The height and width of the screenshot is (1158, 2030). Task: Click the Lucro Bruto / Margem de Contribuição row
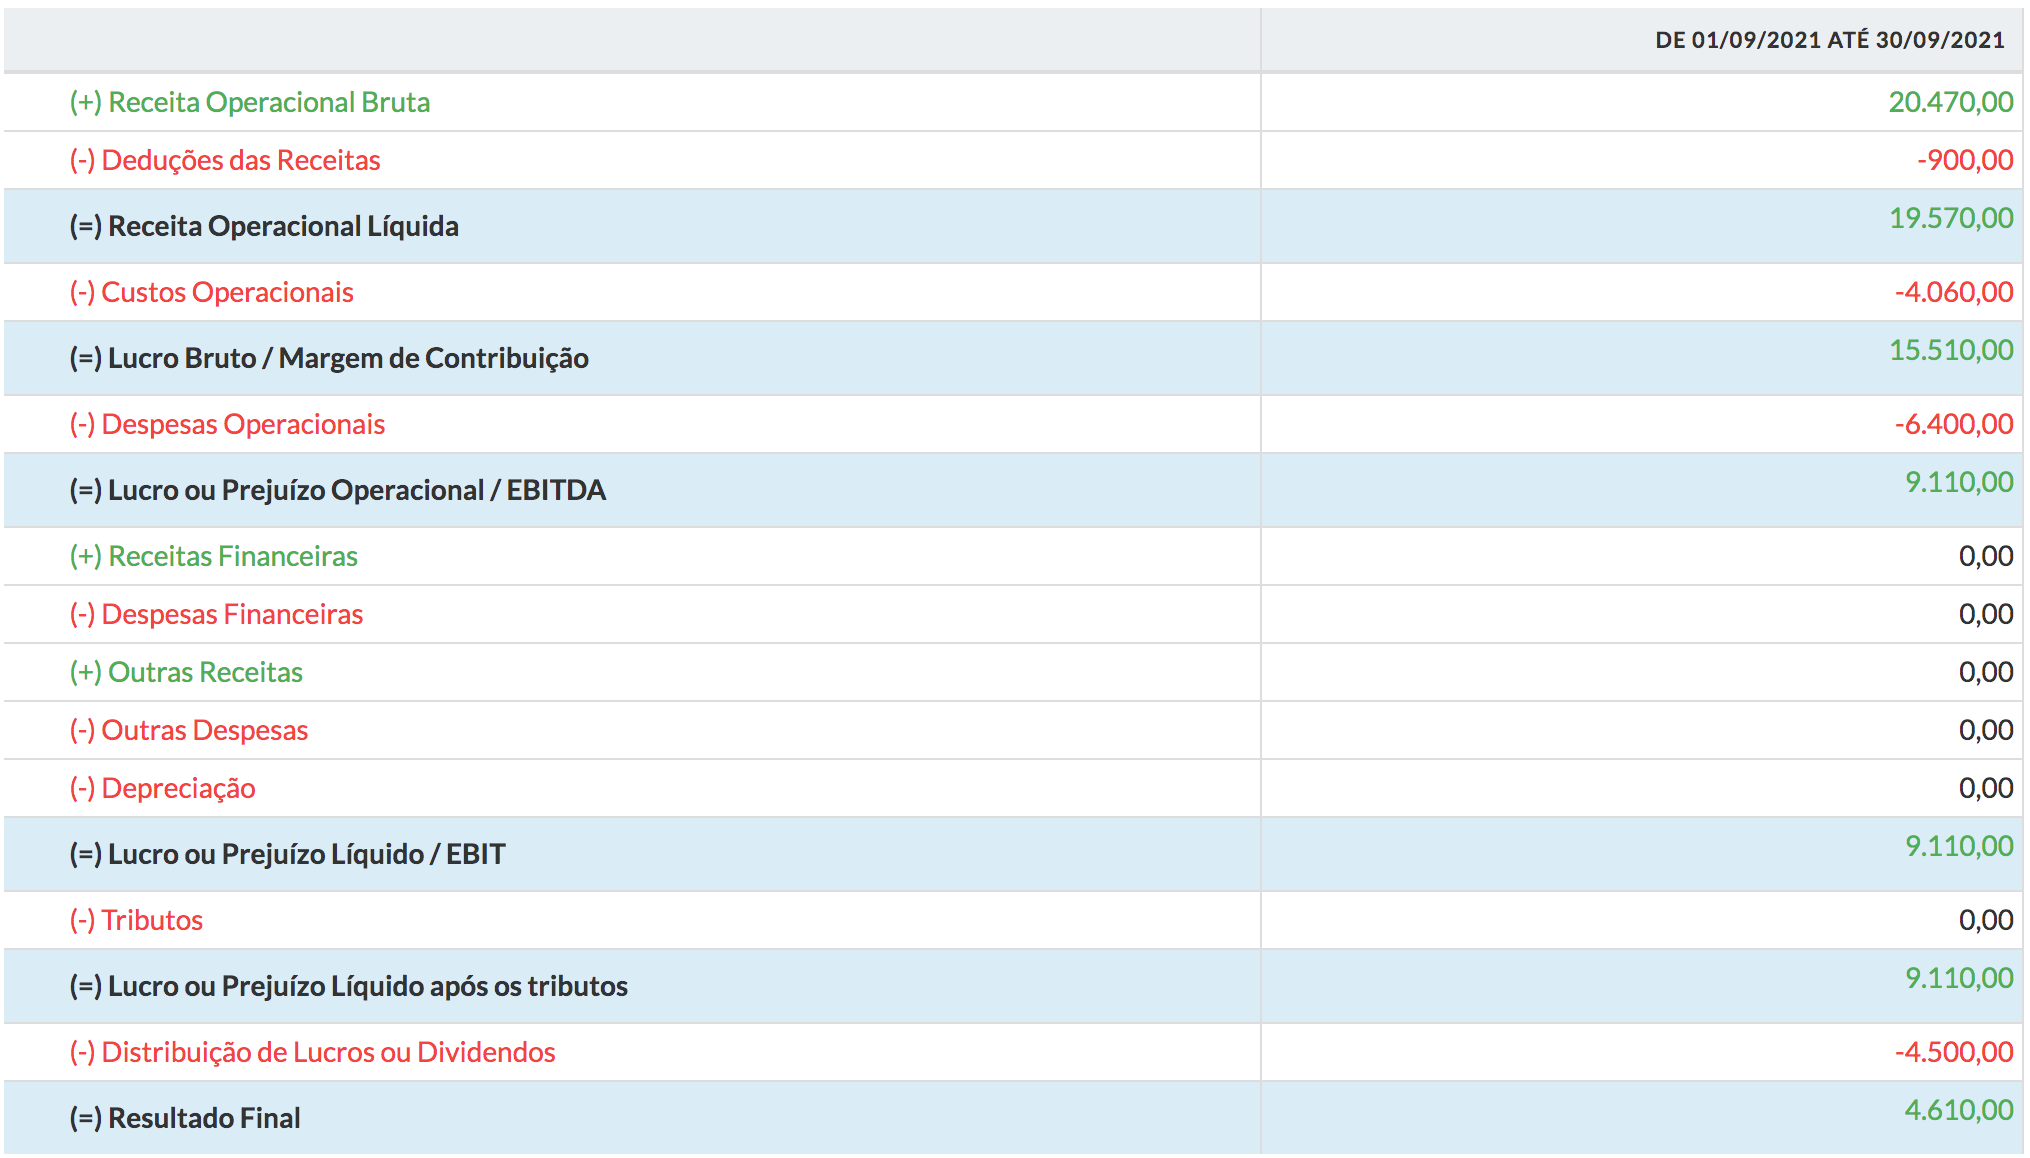329,358
